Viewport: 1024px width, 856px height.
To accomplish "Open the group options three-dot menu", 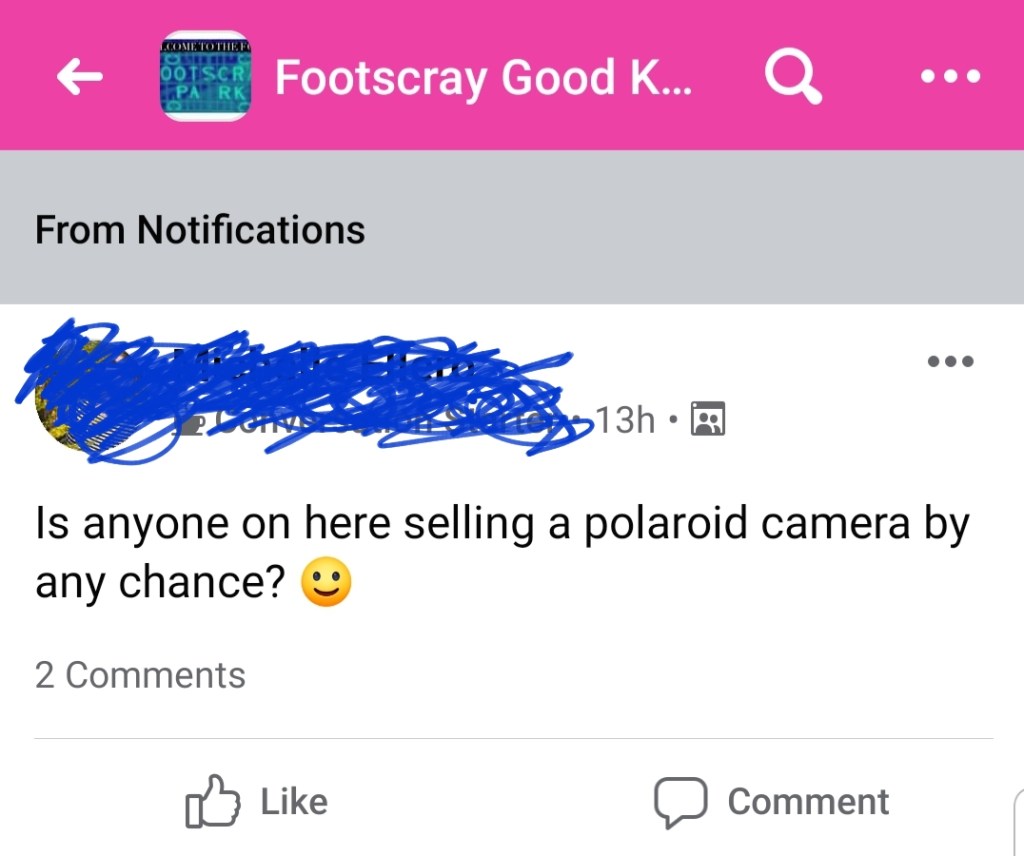I will 950,76.
